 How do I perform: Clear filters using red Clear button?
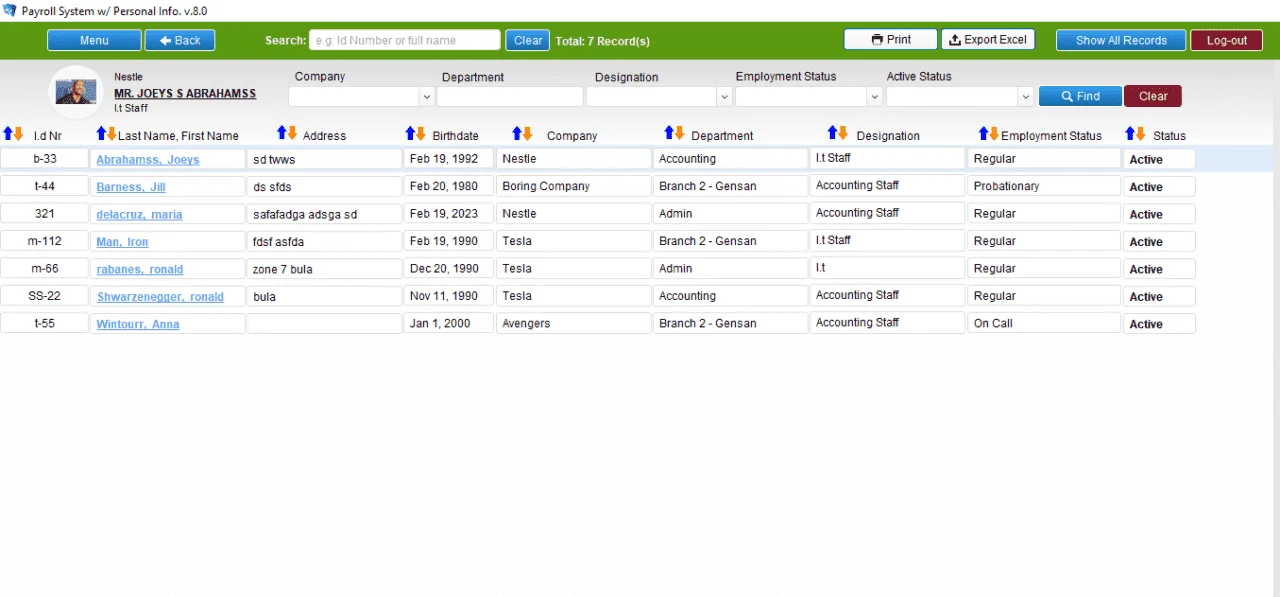pos(1153,96)
